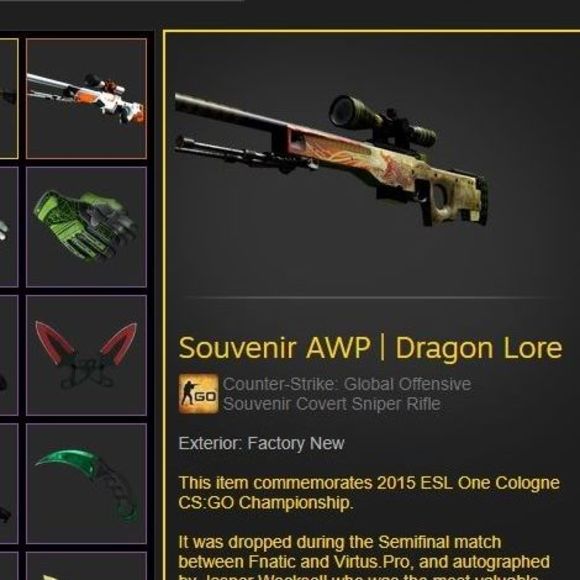Select the green sport gloves item
Viewport: 580px width, 580px height.
click(x=87, y=227)
